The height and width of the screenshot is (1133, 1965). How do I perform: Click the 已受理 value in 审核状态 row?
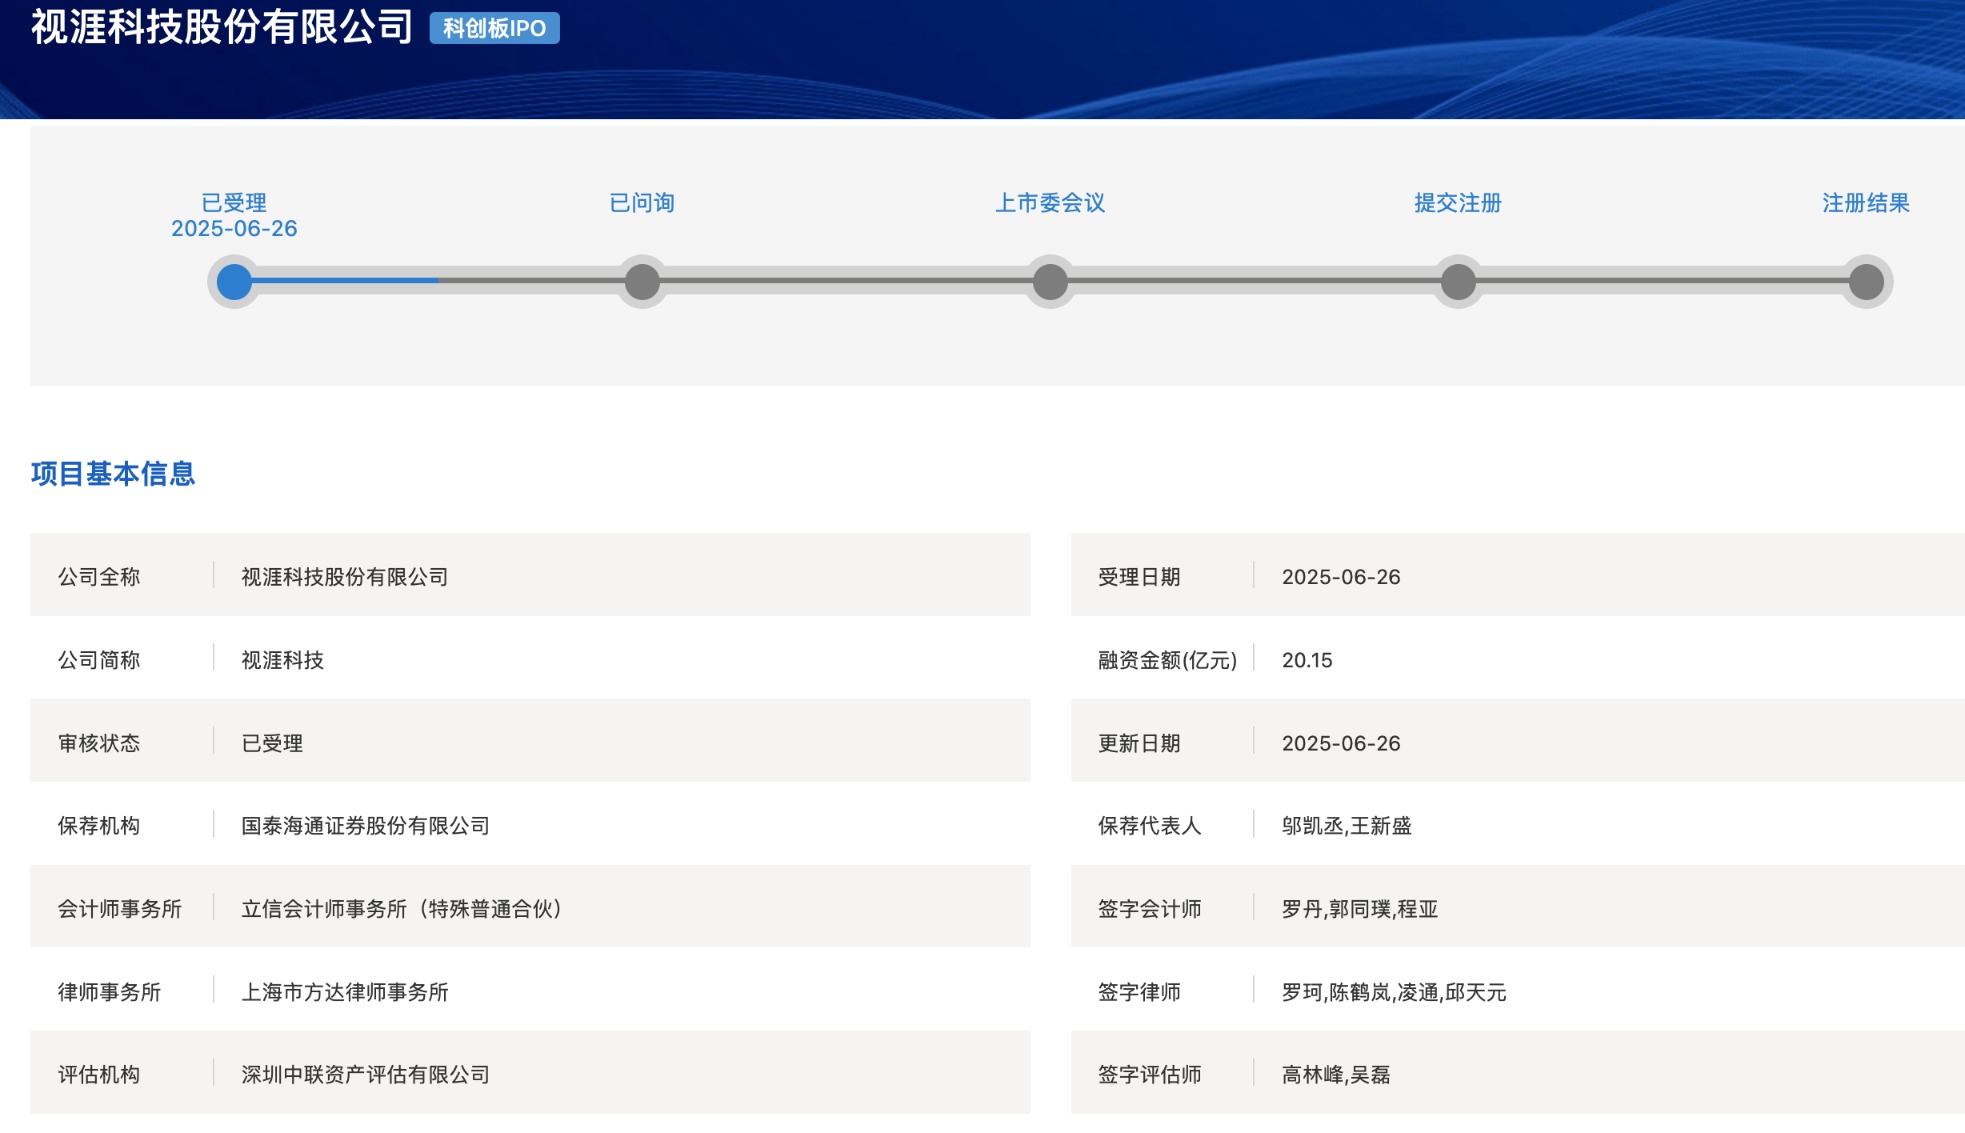[x=272, y=743]
